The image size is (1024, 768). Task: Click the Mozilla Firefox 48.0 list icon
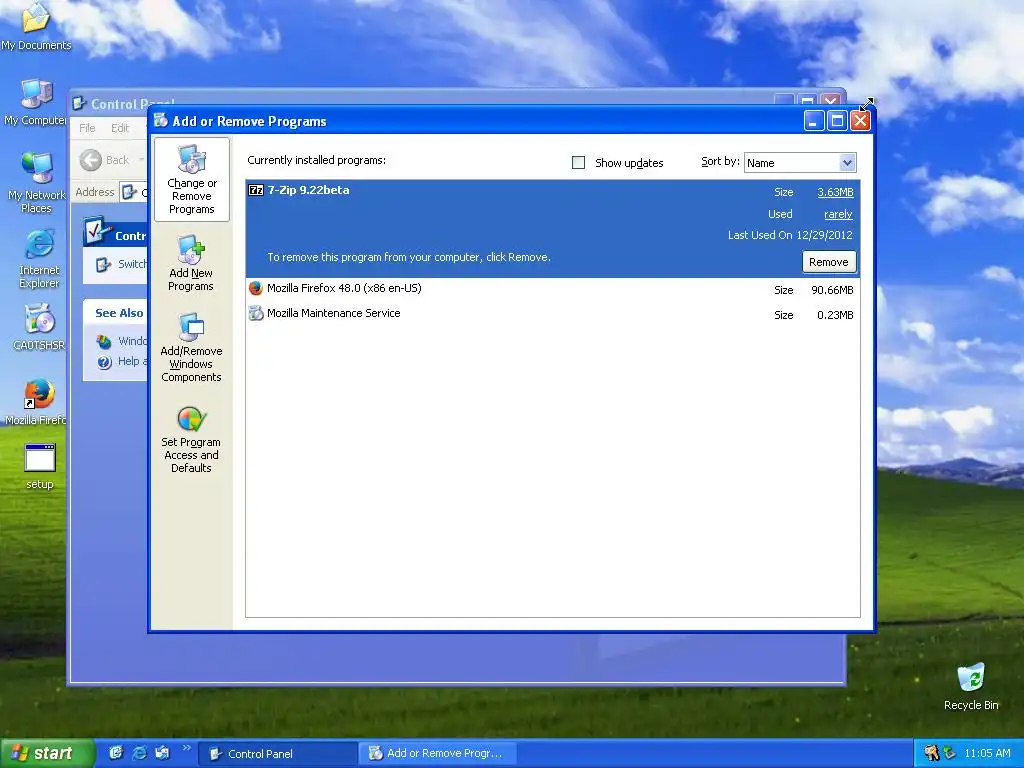point(256,288)
